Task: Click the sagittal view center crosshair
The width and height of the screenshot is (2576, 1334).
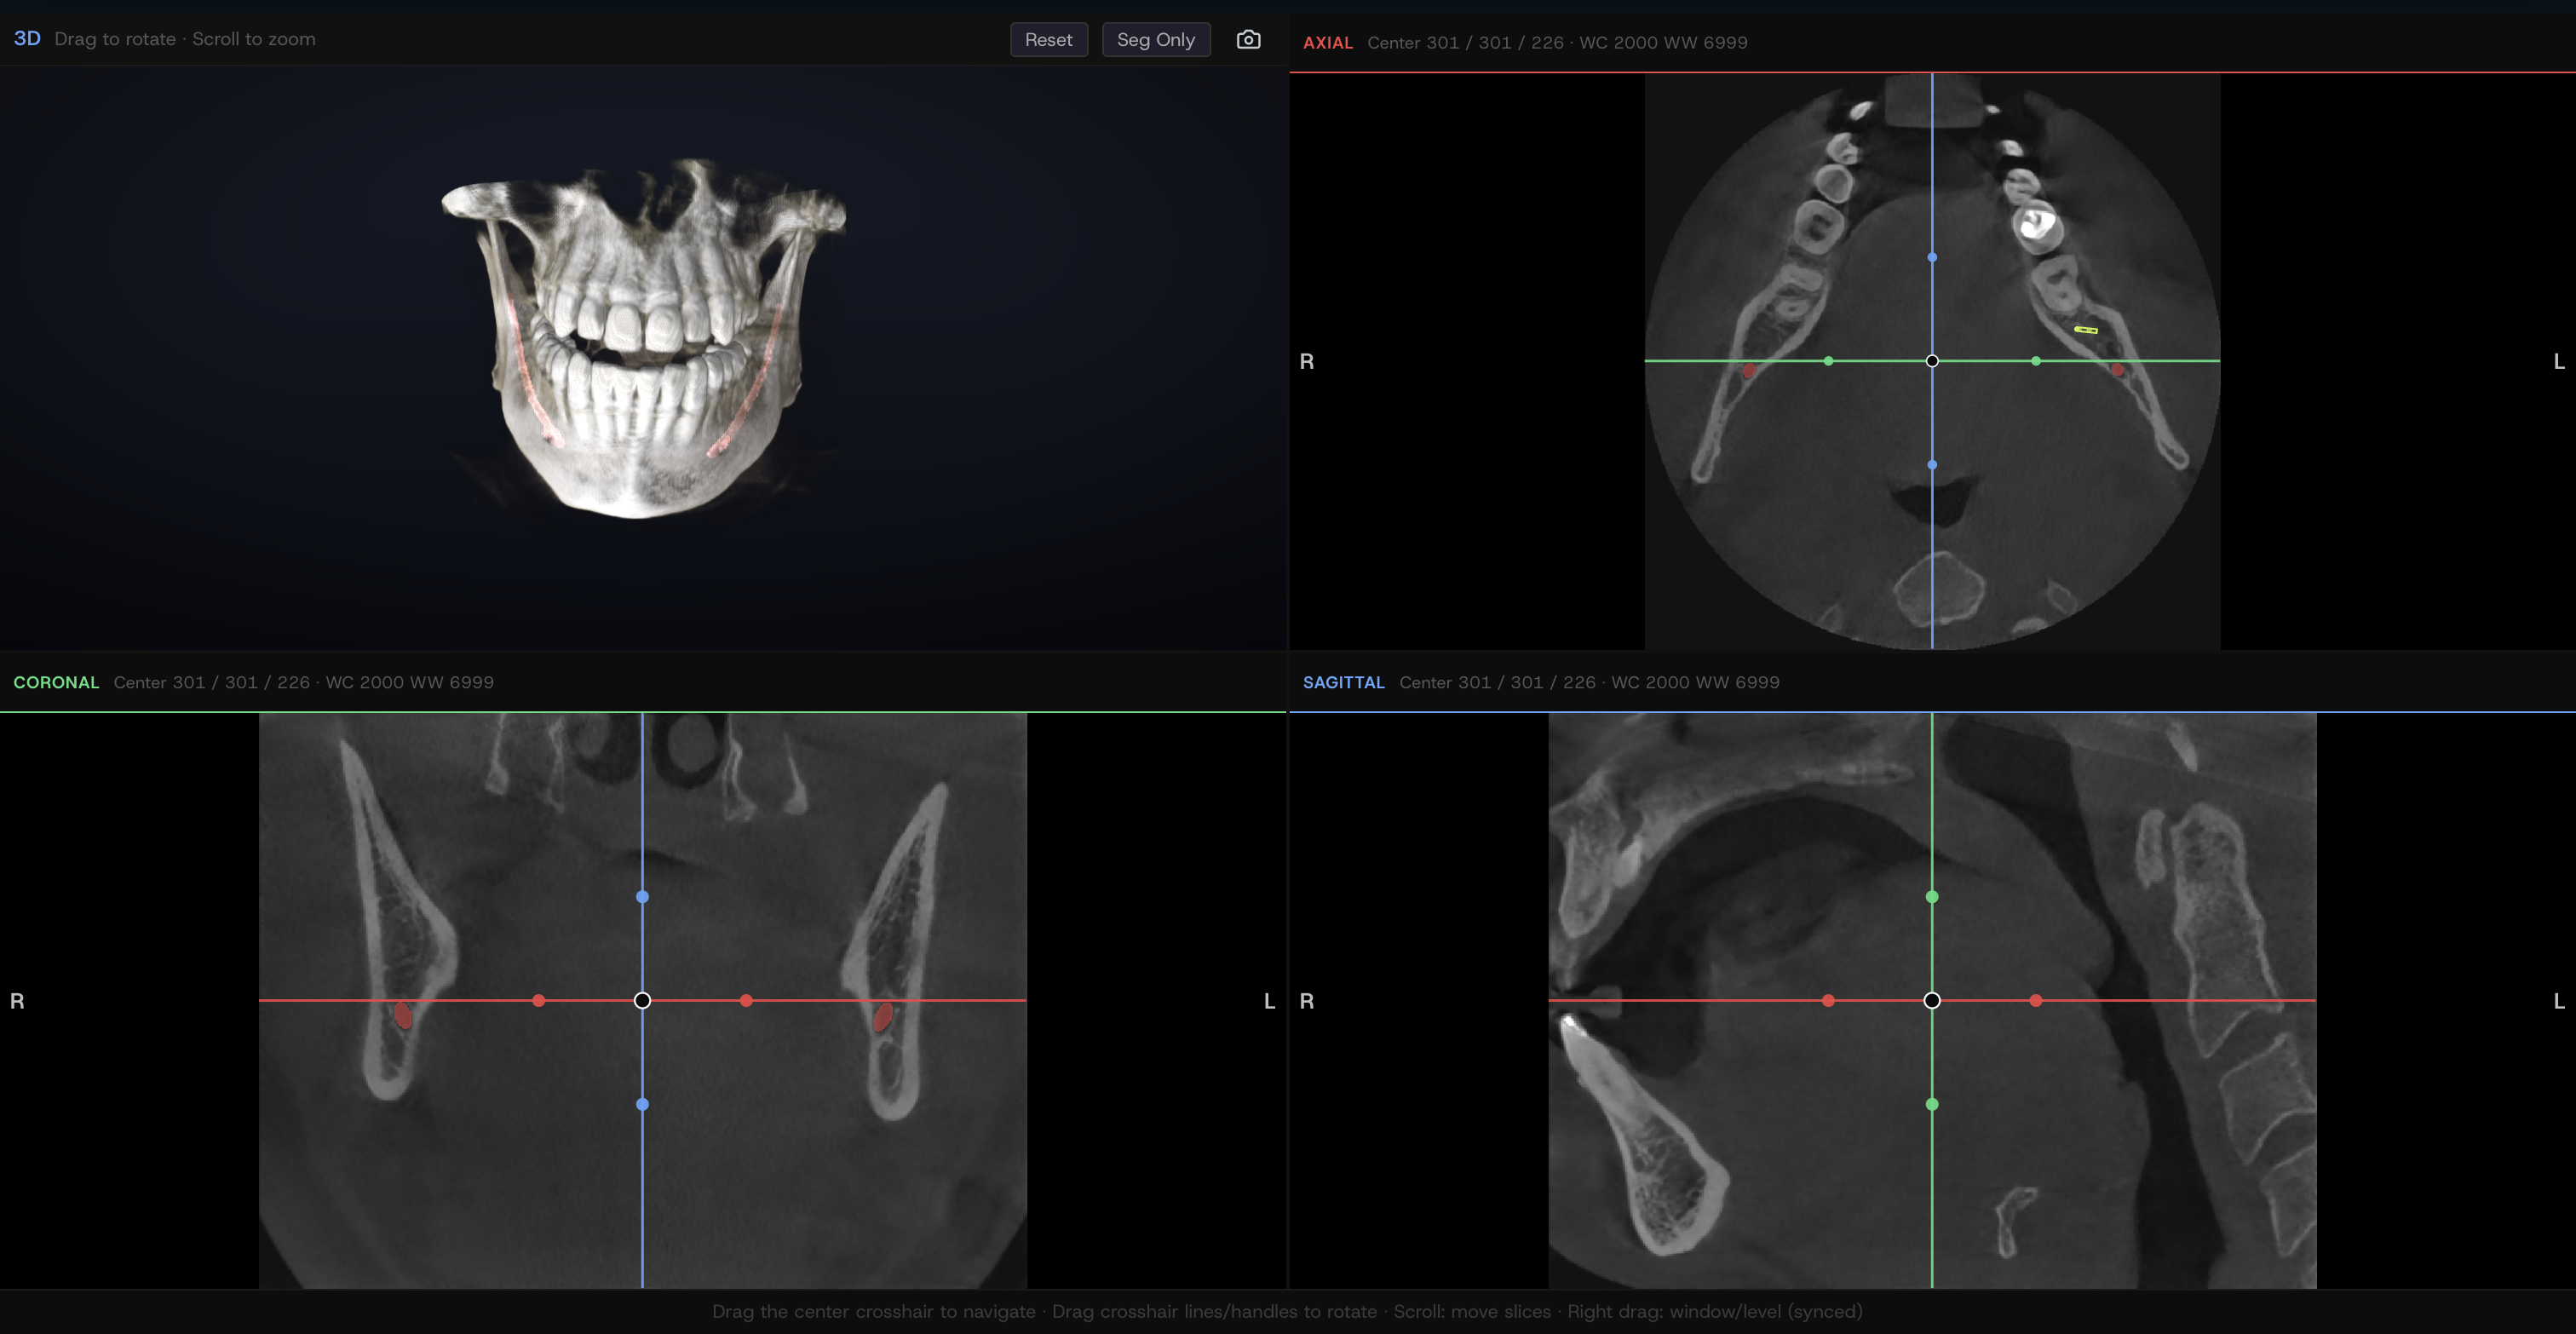Action: coord(1931,1000)
